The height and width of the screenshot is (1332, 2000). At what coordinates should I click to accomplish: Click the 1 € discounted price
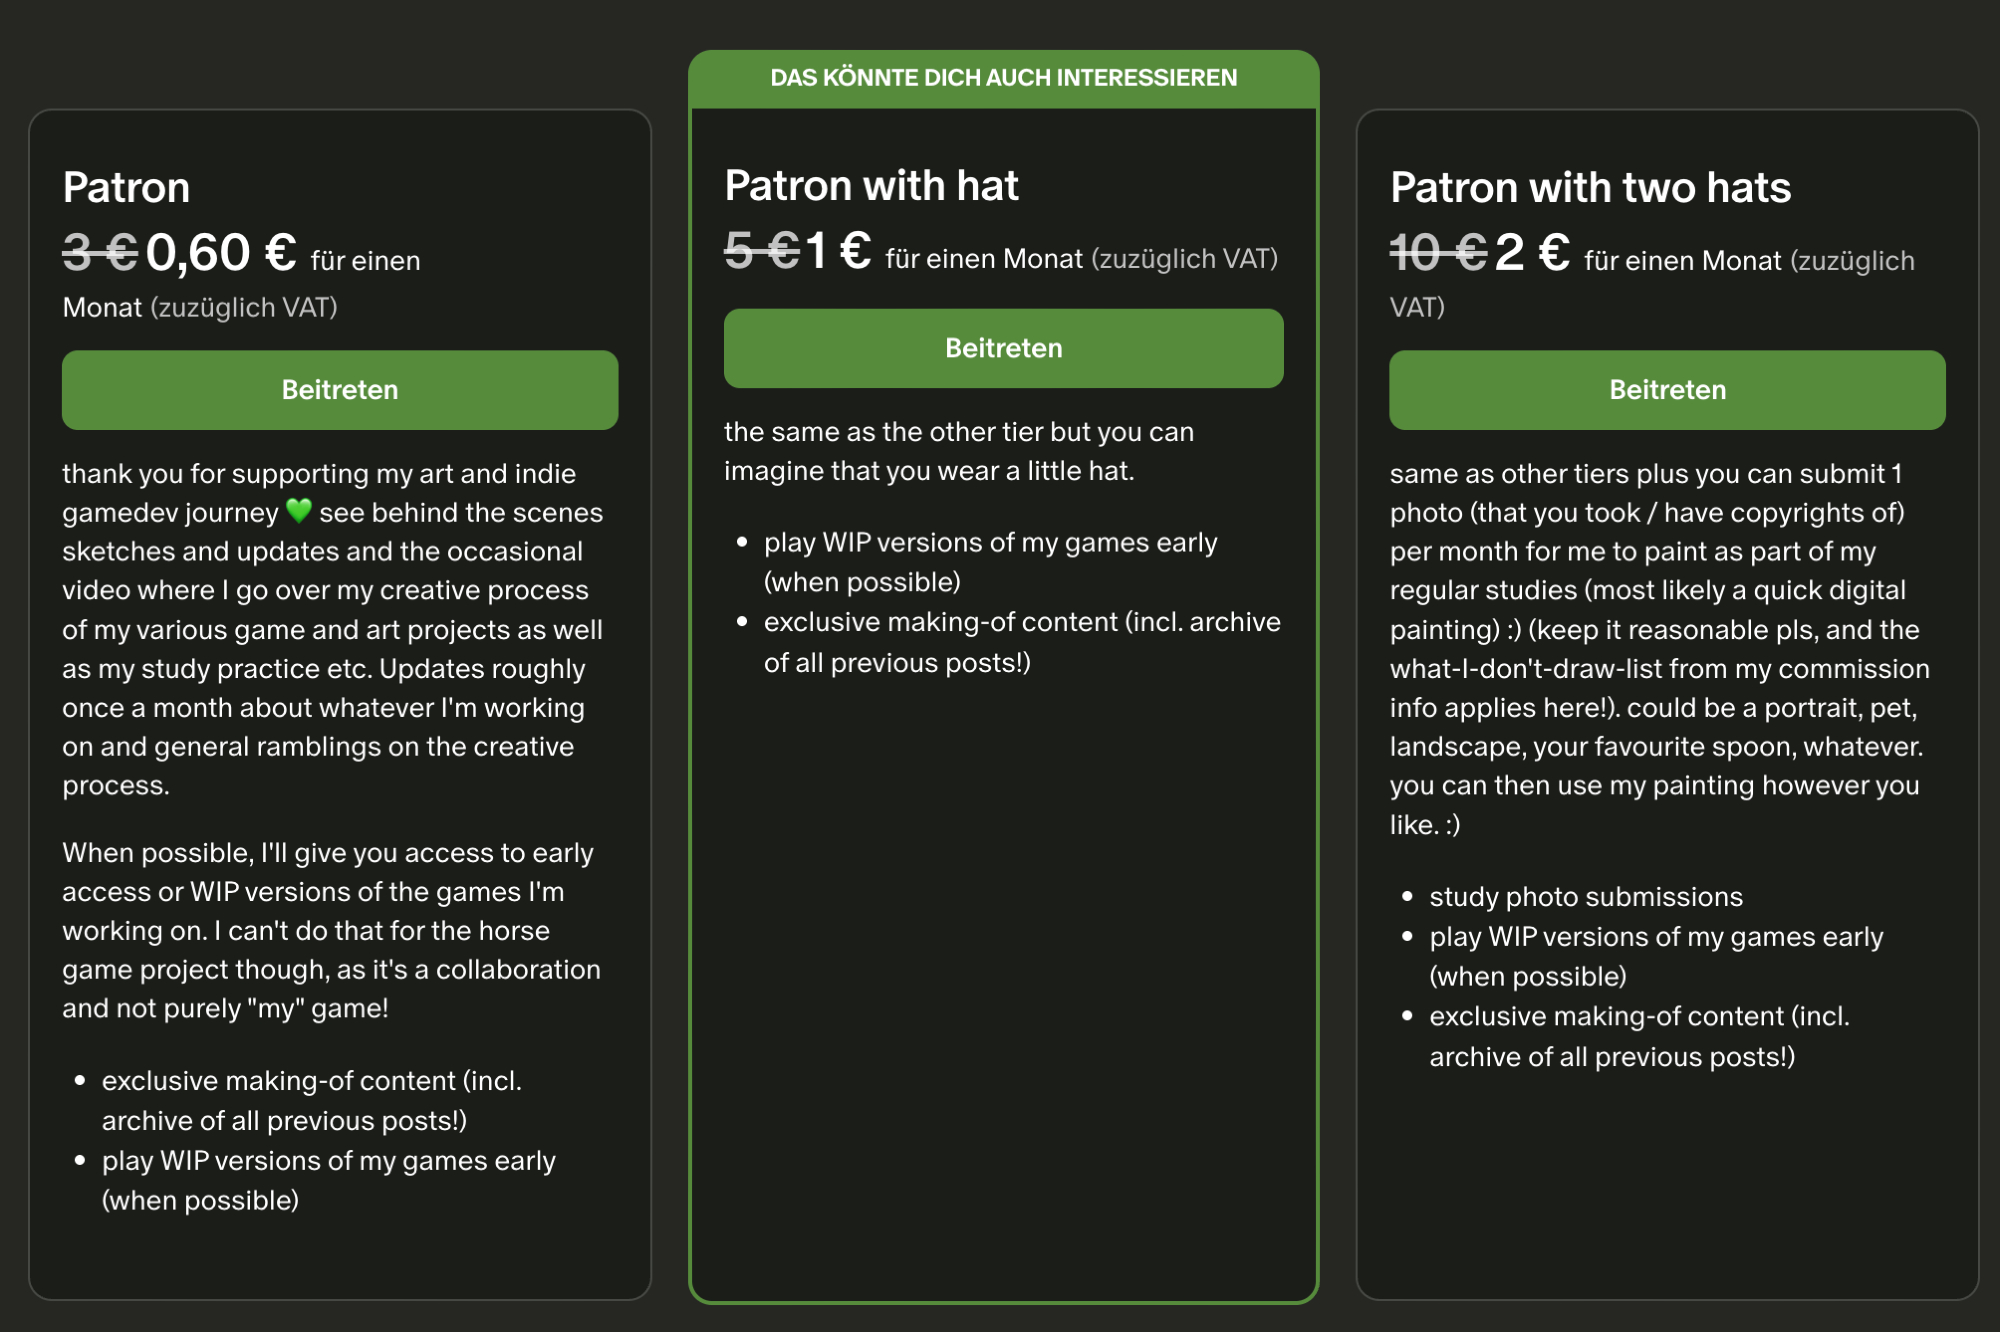(x=838, y=250)
